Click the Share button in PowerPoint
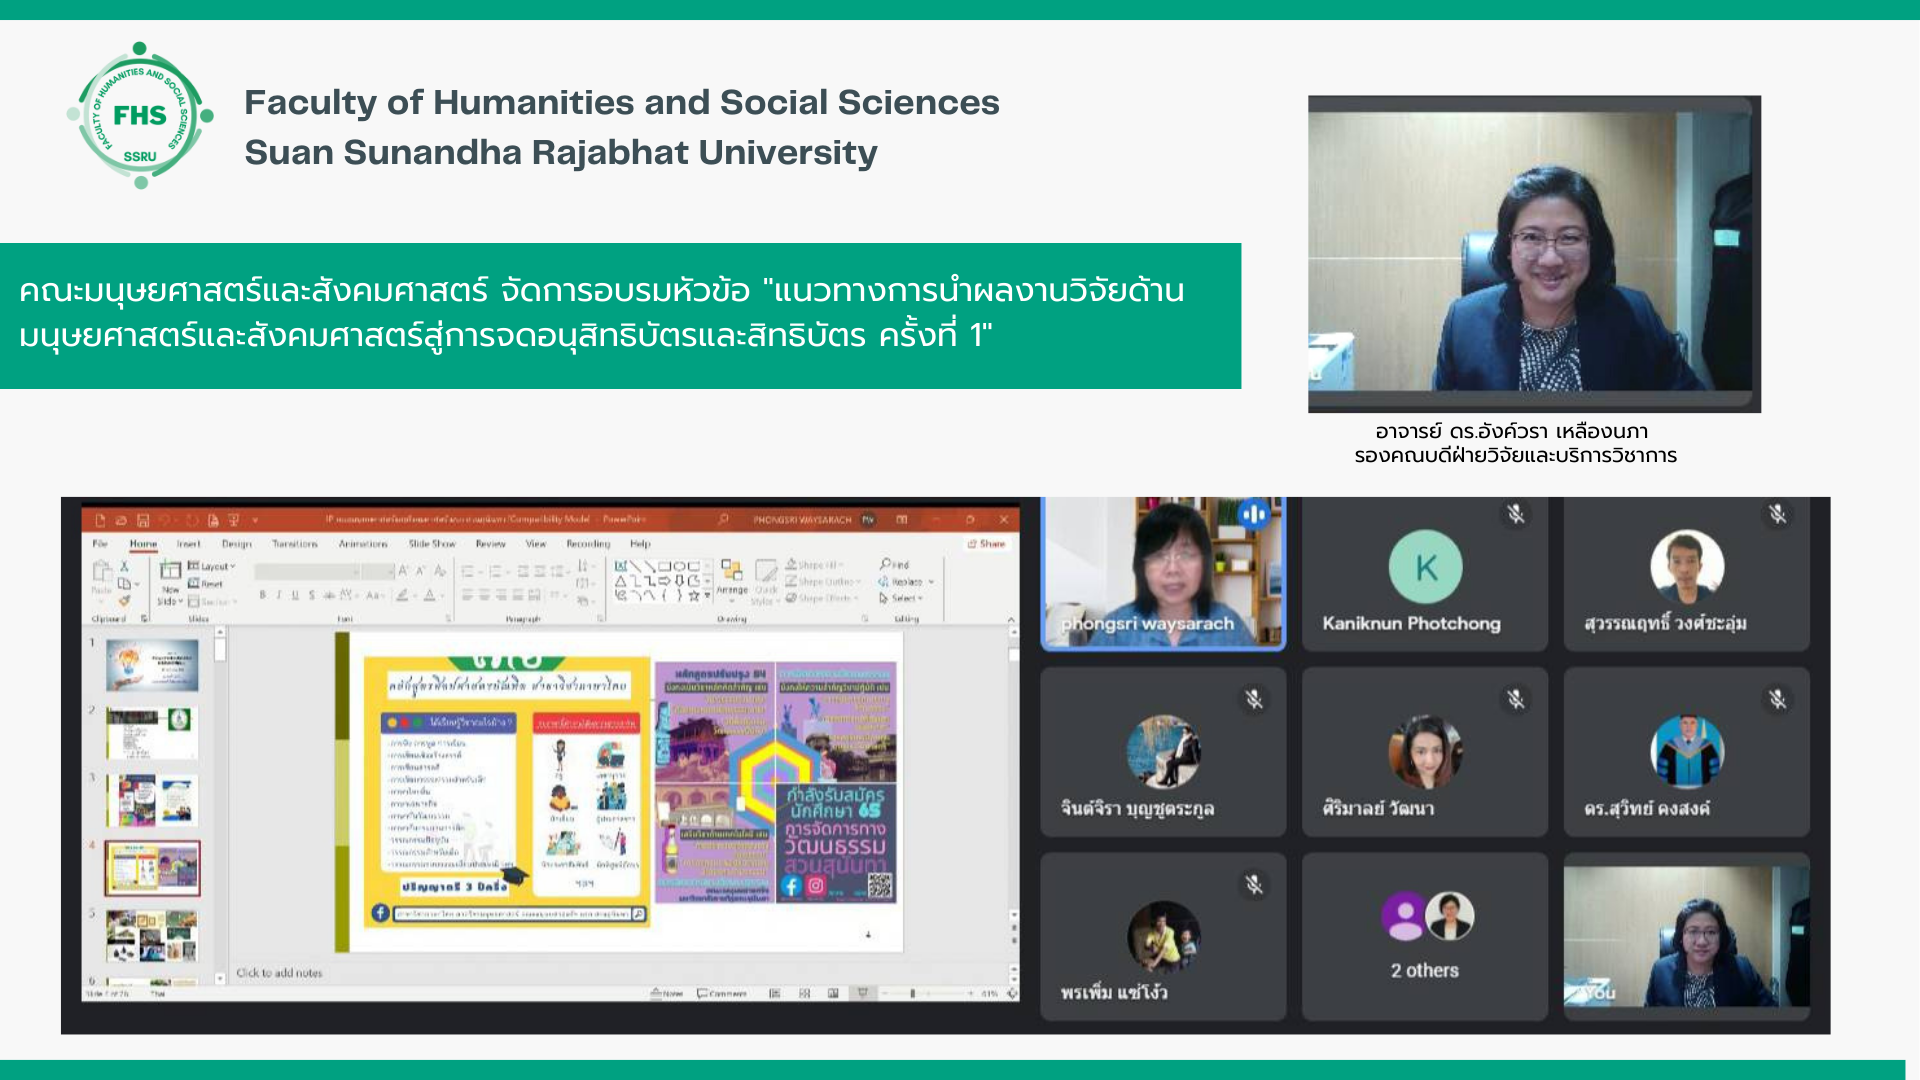1920x1080 pixels. [987, 544]
